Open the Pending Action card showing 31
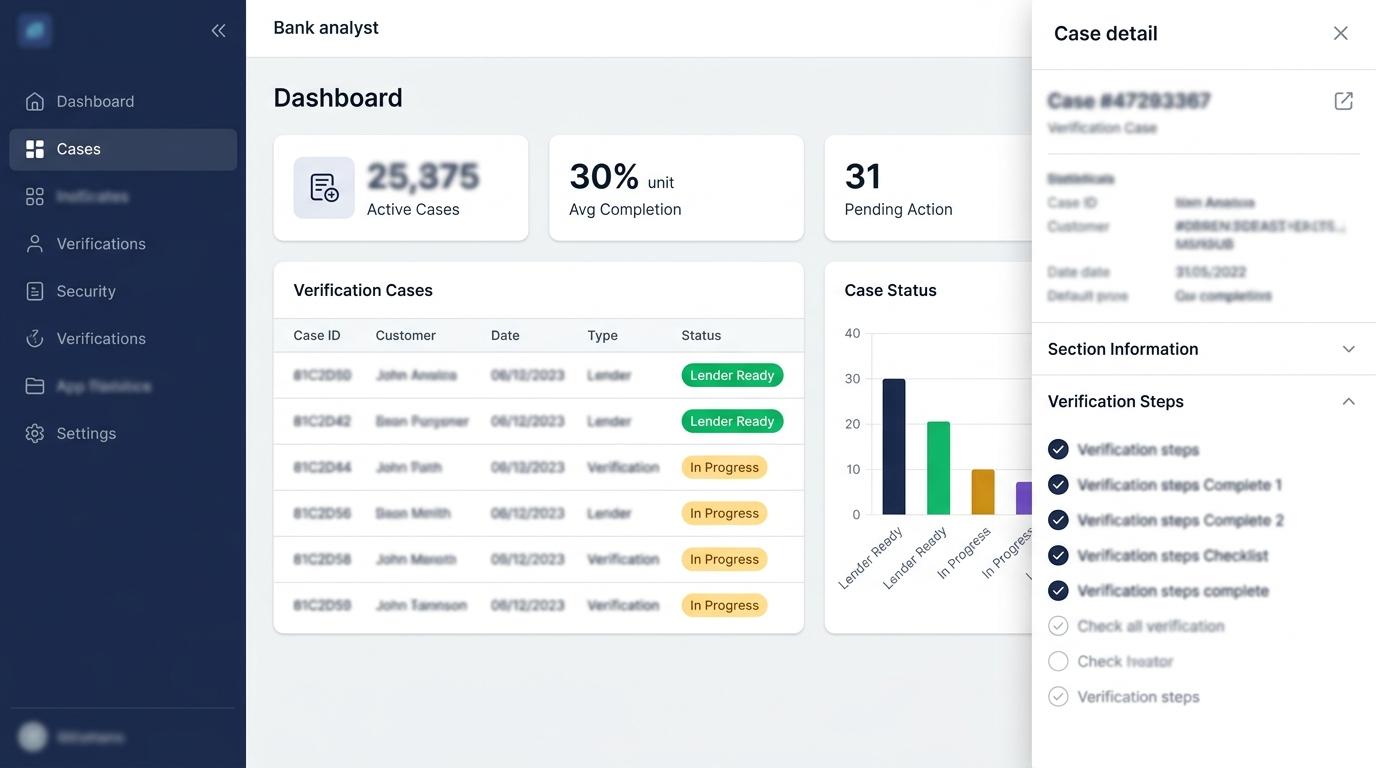This screenshot has height=768, width=1376. pos(928,188)
